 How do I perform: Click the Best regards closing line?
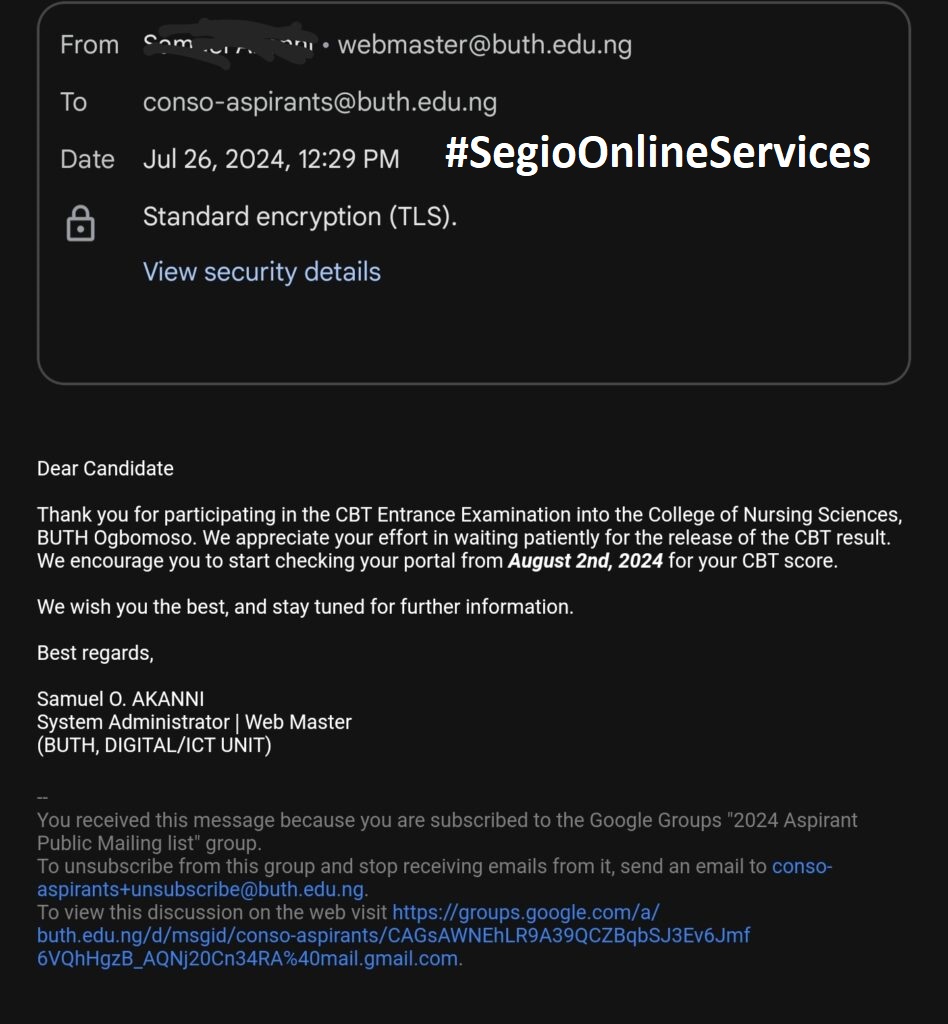pos(95,653)
